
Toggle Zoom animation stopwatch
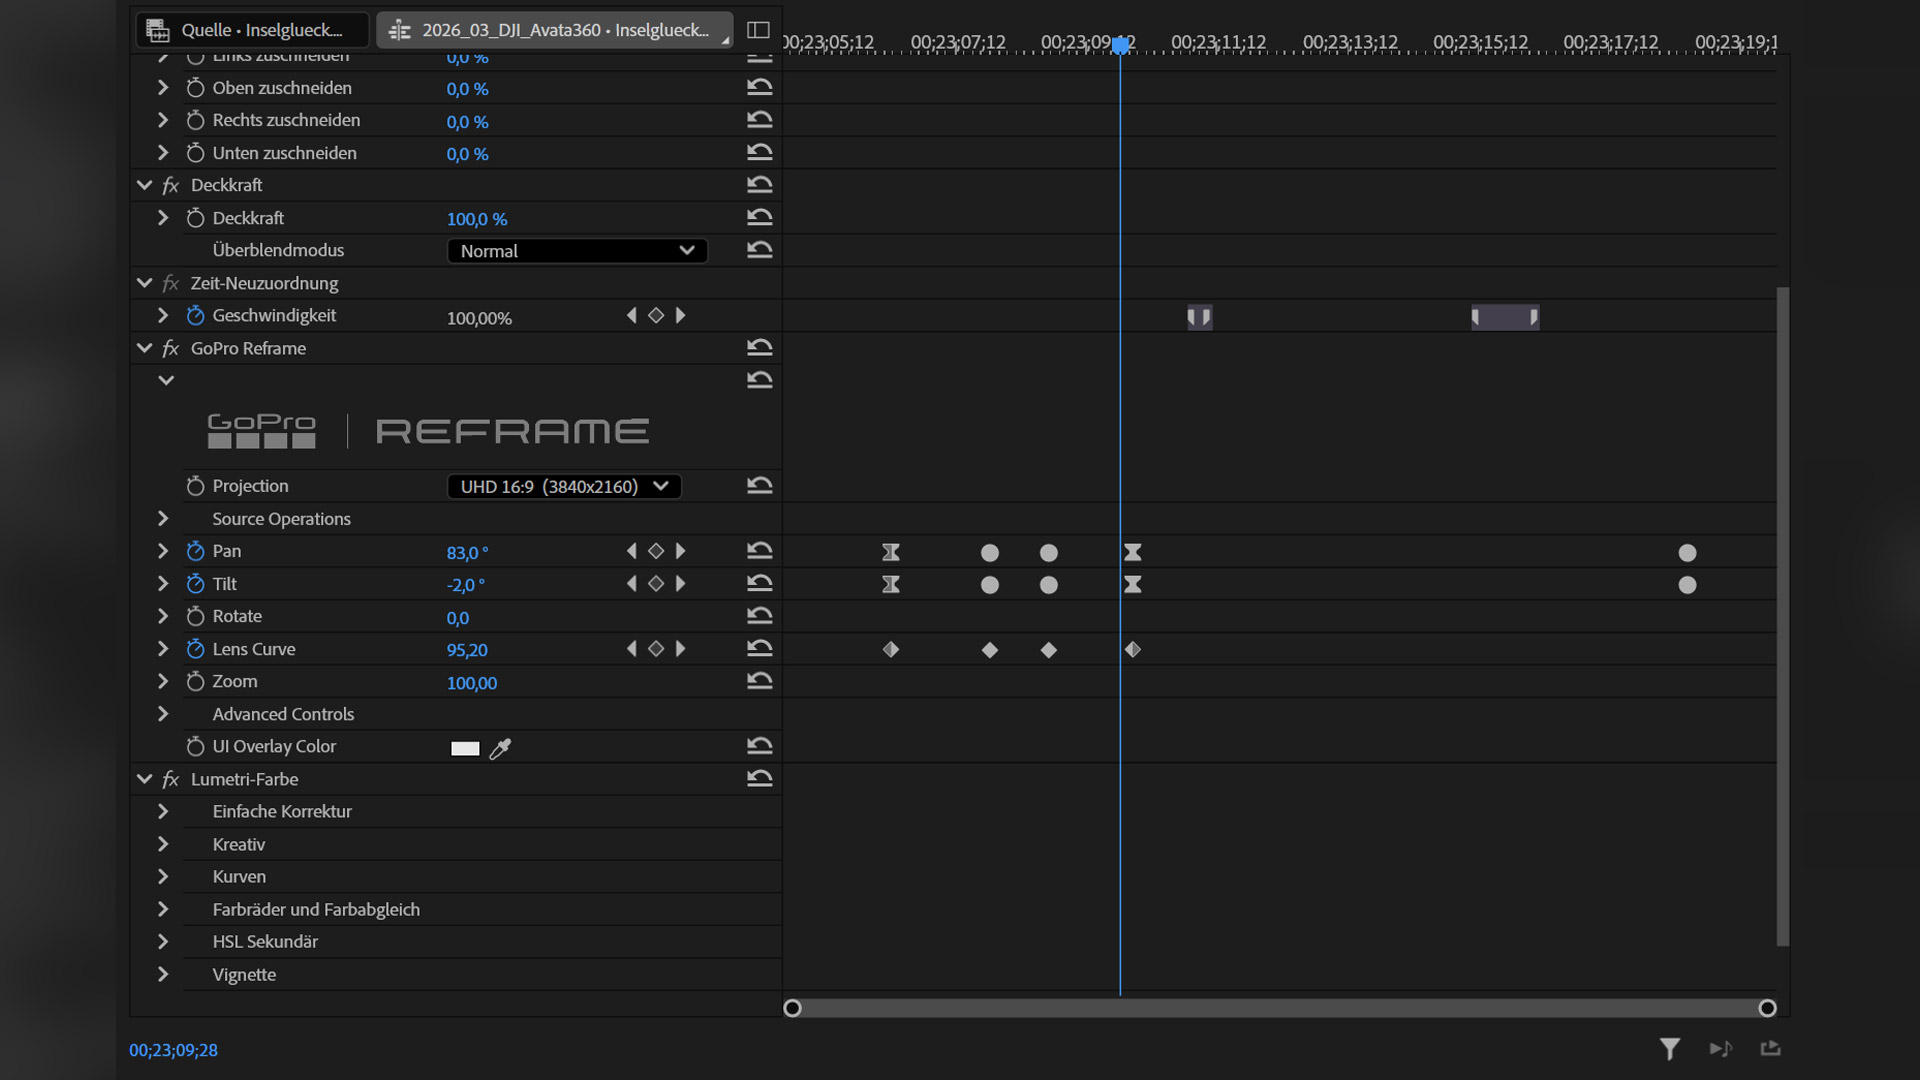coord(195,682)
